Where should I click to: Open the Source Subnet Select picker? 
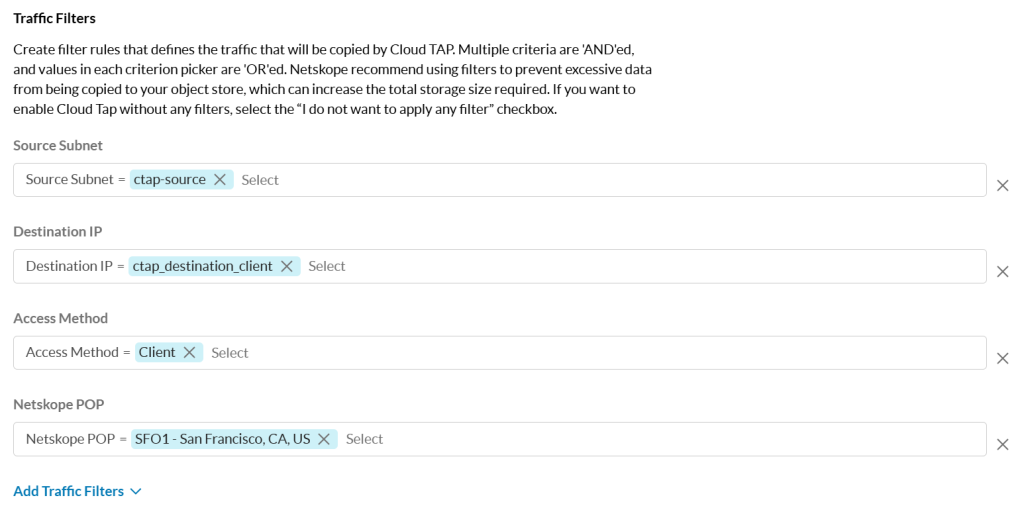click(x=260, y=180)
